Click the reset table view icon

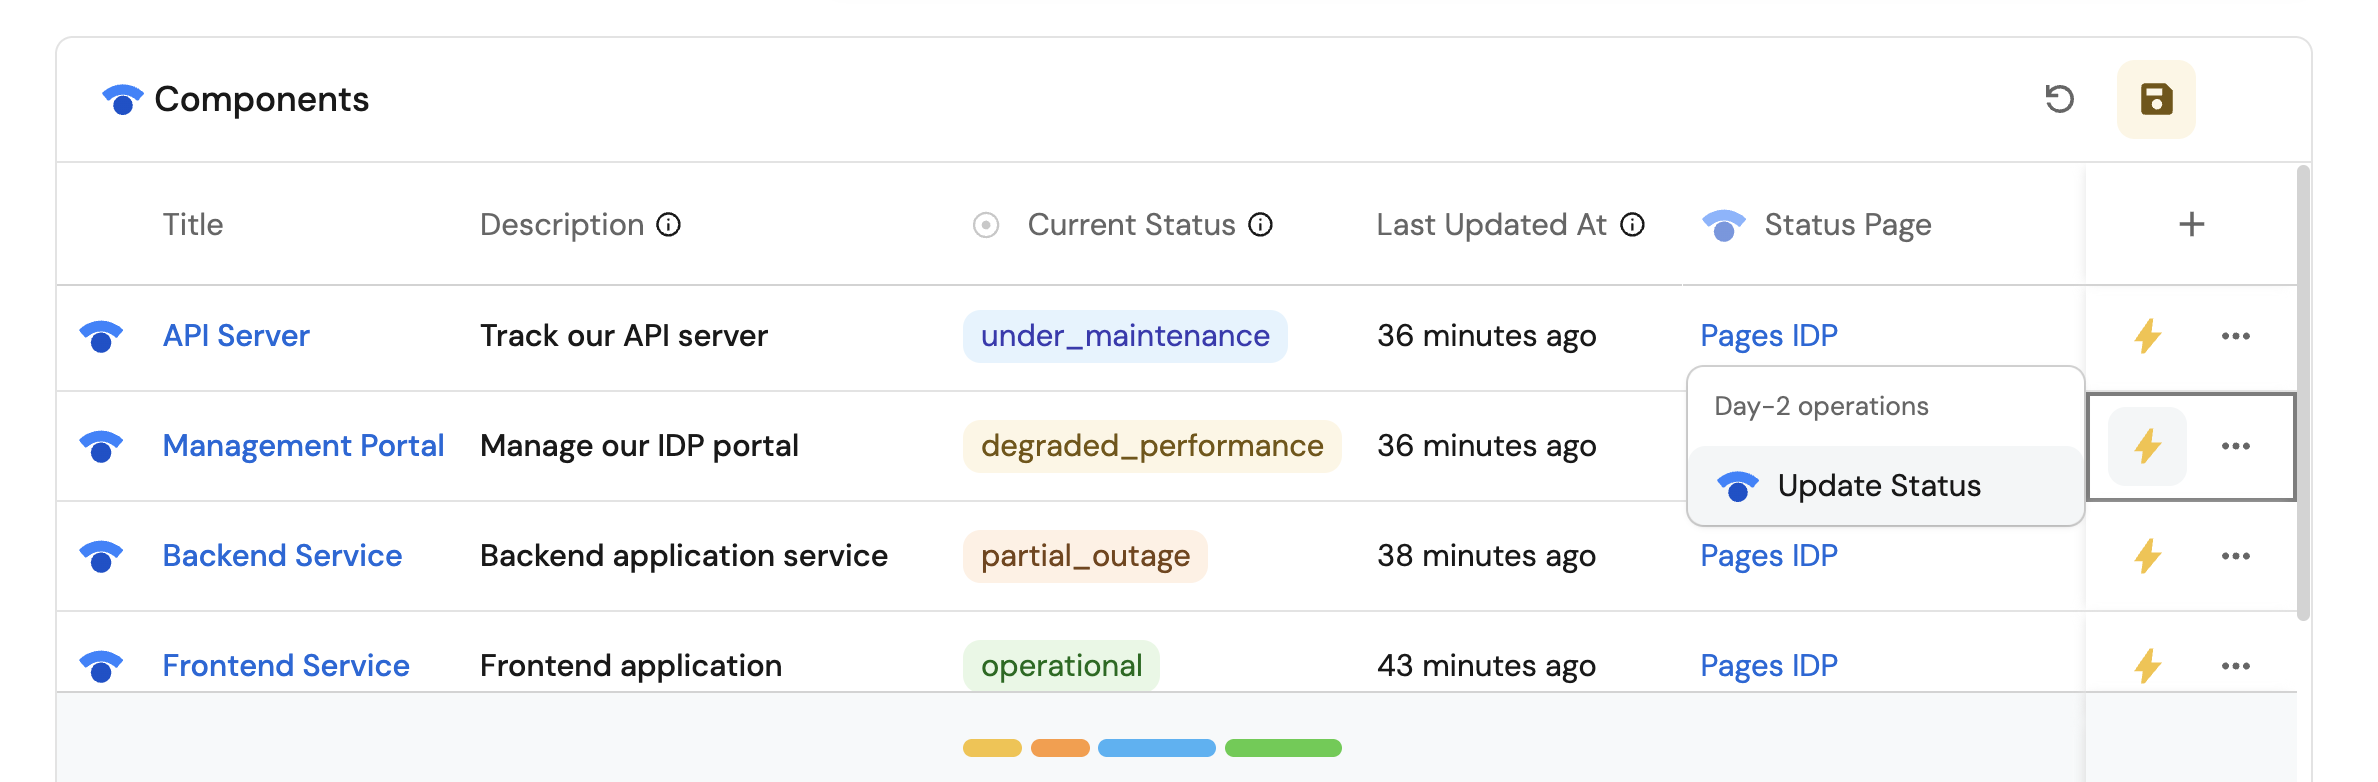[x=2059, y=99]
